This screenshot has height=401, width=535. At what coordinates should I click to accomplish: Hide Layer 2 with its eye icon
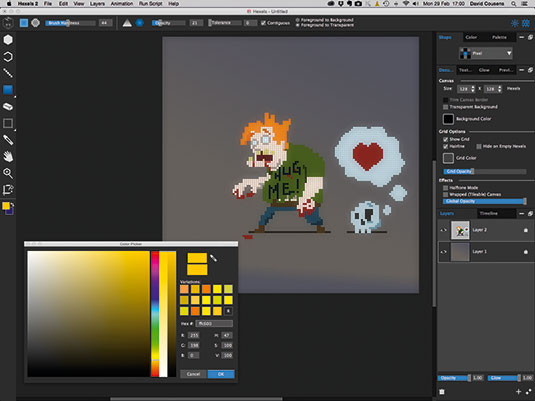coord(444,230)
